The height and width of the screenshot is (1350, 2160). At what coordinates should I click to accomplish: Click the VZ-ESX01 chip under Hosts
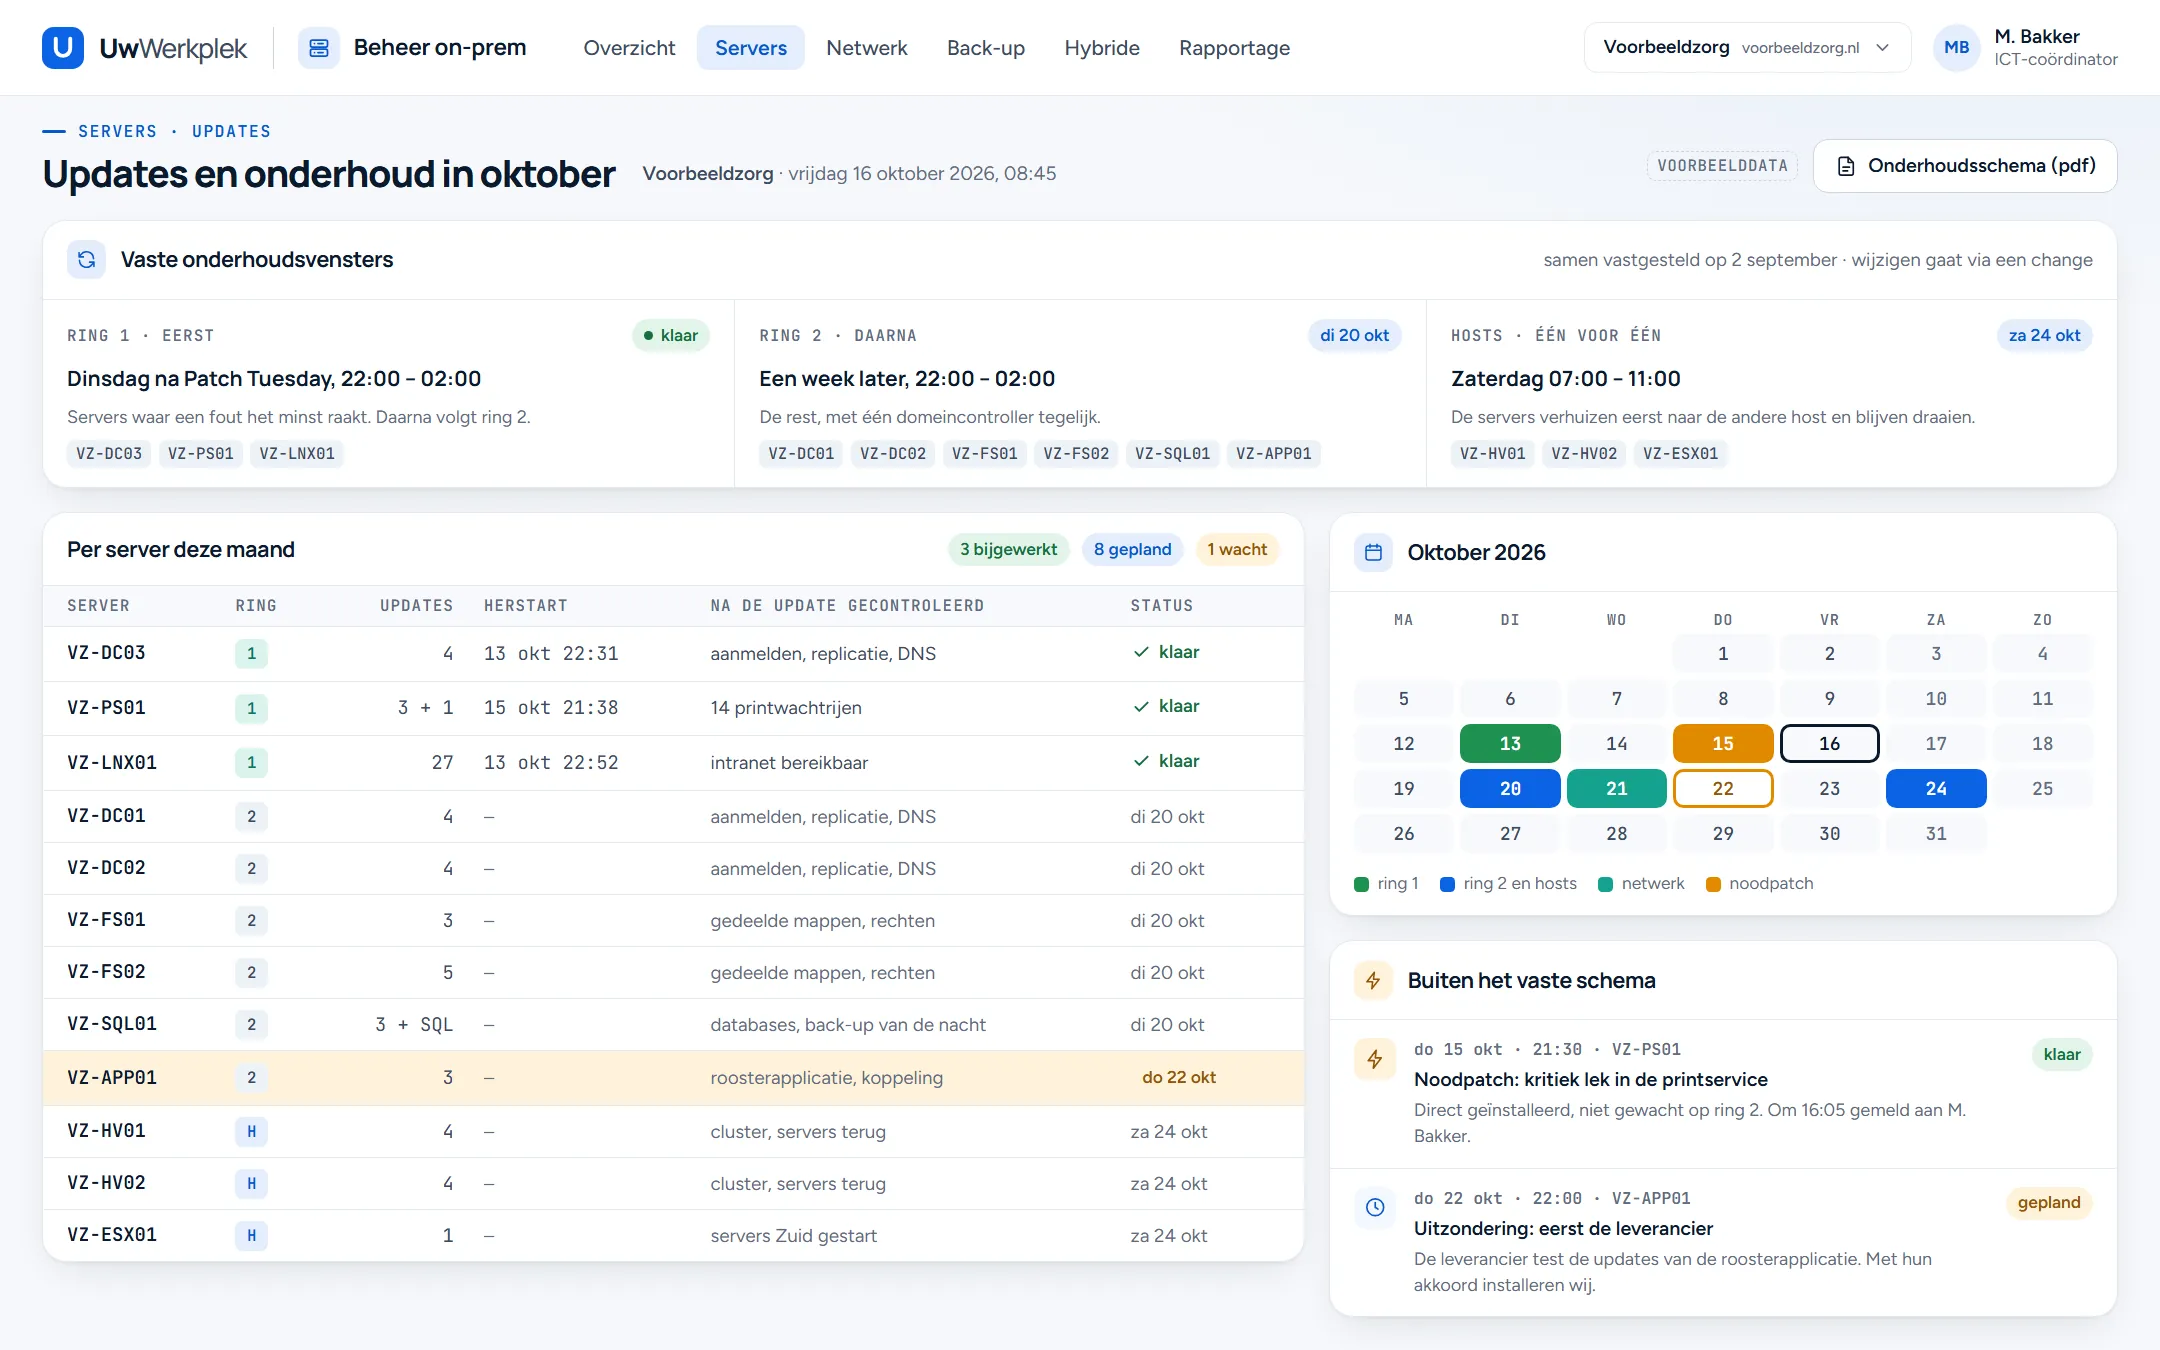[x=1680, y=453]
